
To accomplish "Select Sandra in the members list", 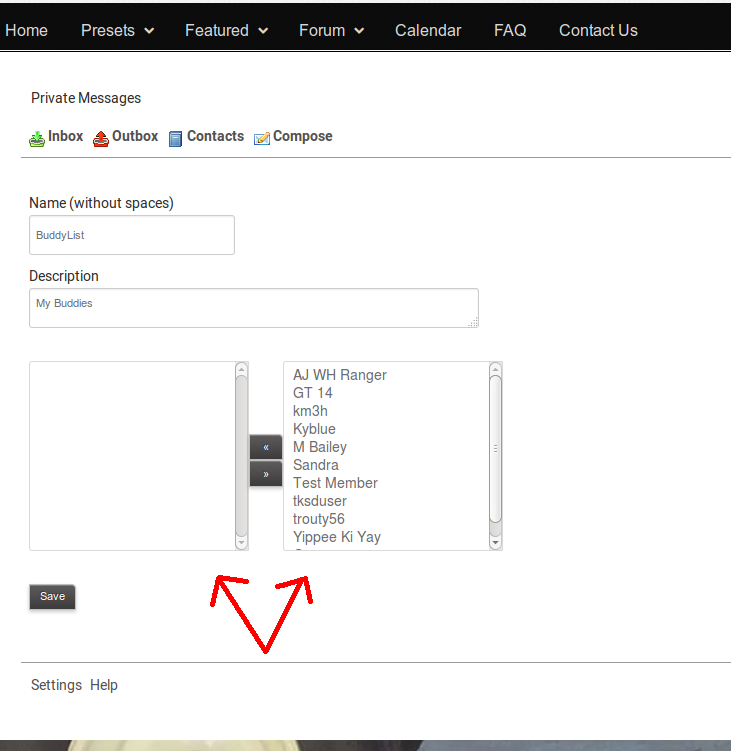I will (x=316, y=465).
